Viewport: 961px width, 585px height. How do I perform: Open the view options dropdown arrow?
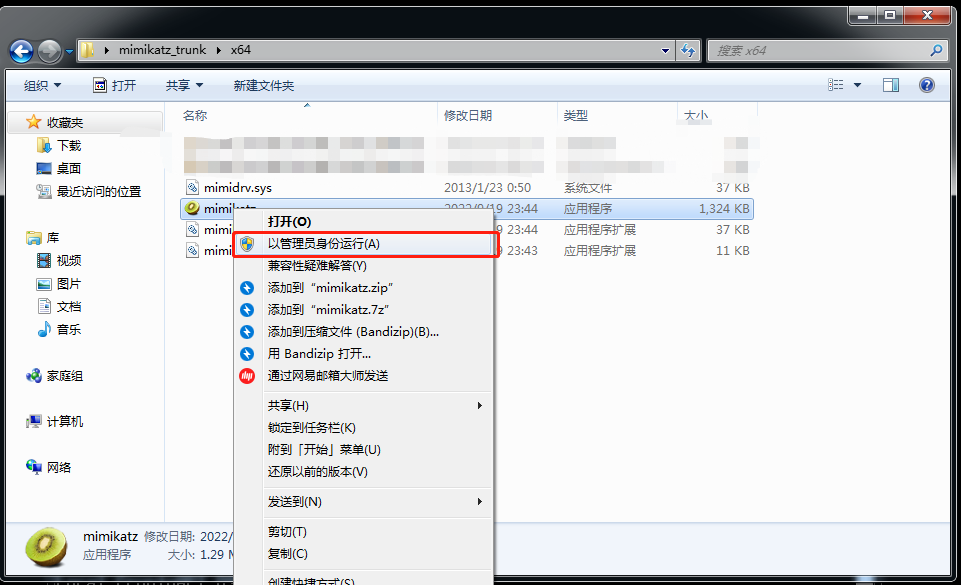click(x=857, y=85)
